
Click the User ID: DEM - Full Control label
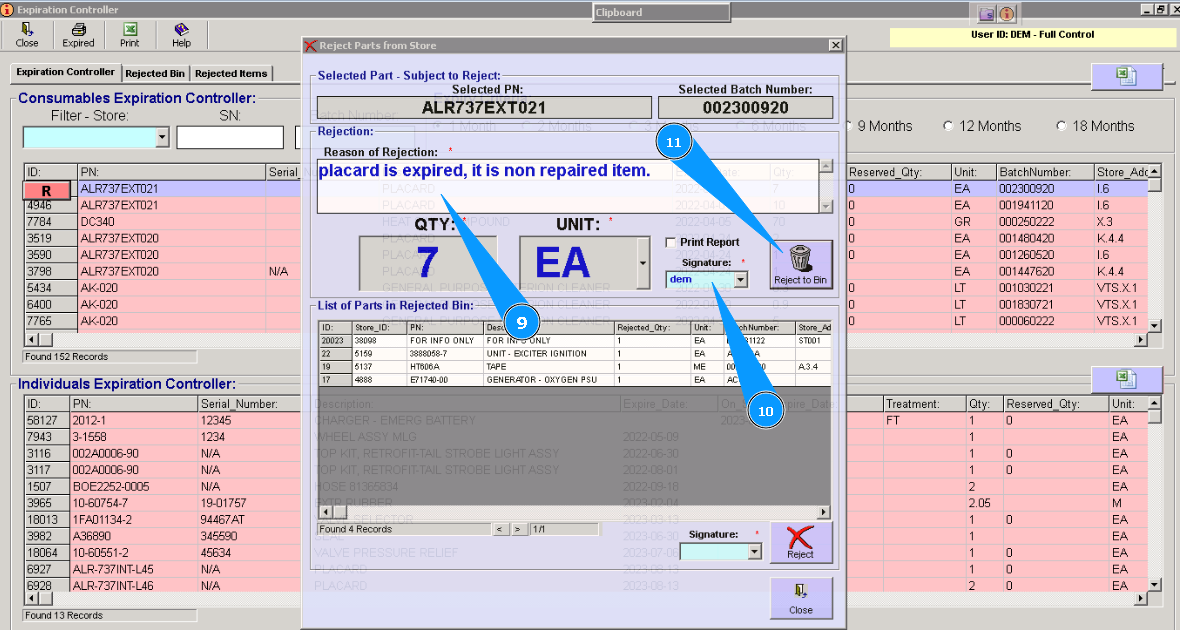pyautogui.click(x=1032, y=35)
